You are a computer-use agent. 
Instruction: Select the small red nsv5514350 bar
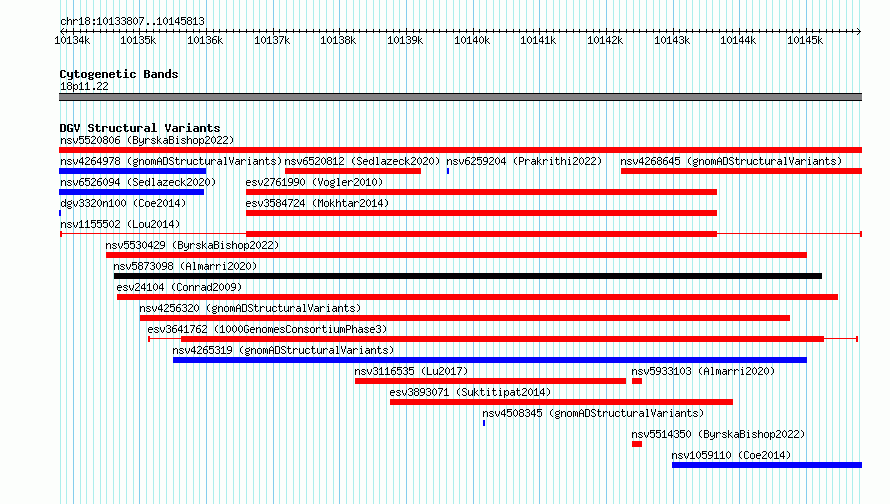(637, 444)
